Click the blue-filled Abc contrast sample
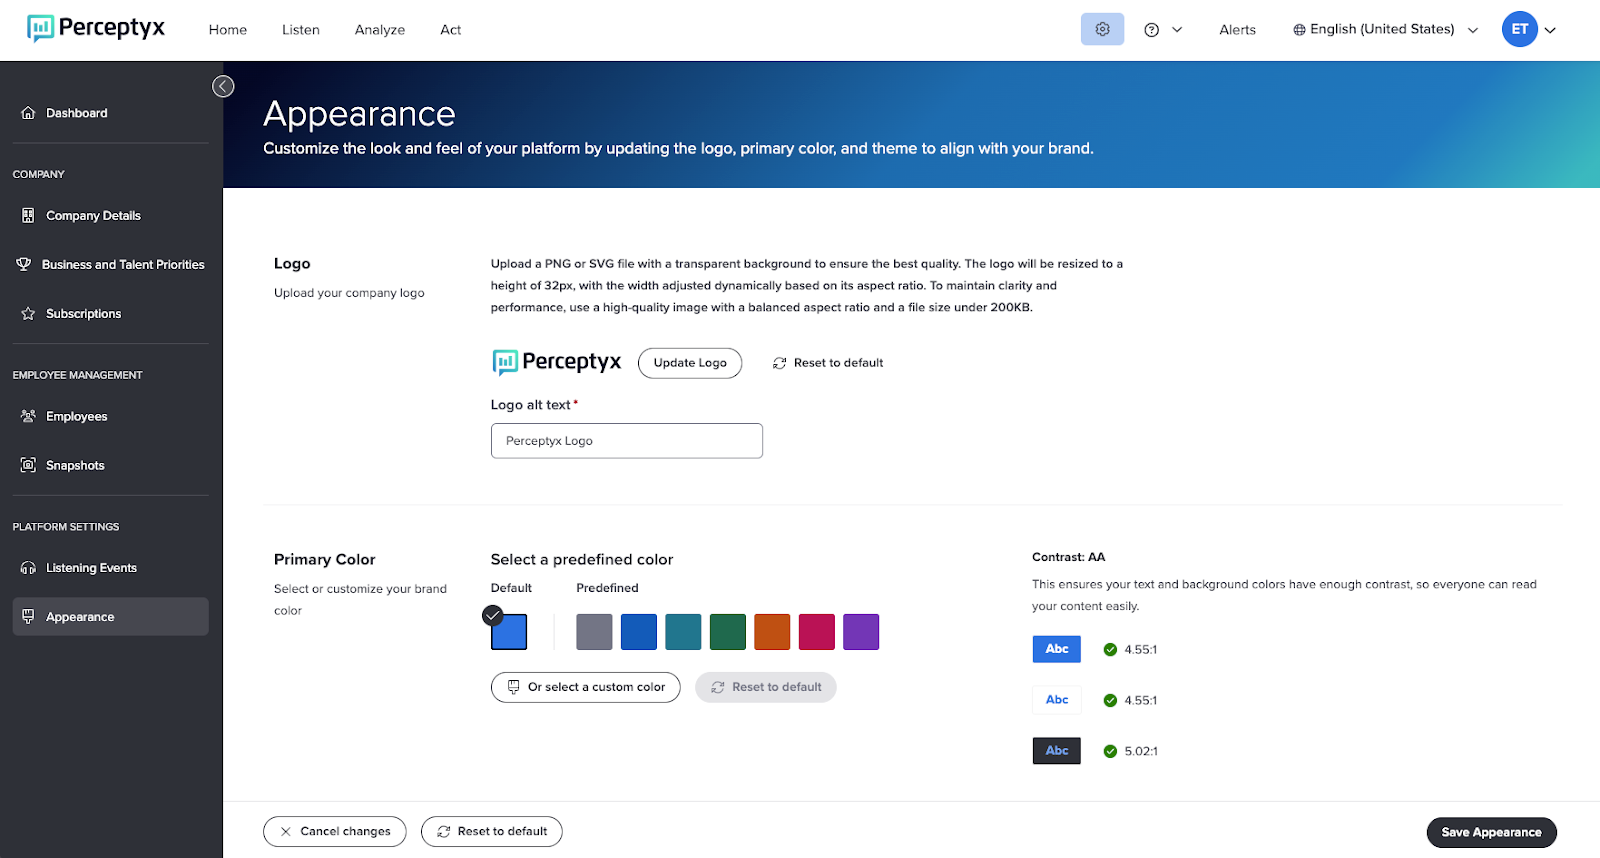The height and width of the screenshot is (858, 1600). (1057, 649)
